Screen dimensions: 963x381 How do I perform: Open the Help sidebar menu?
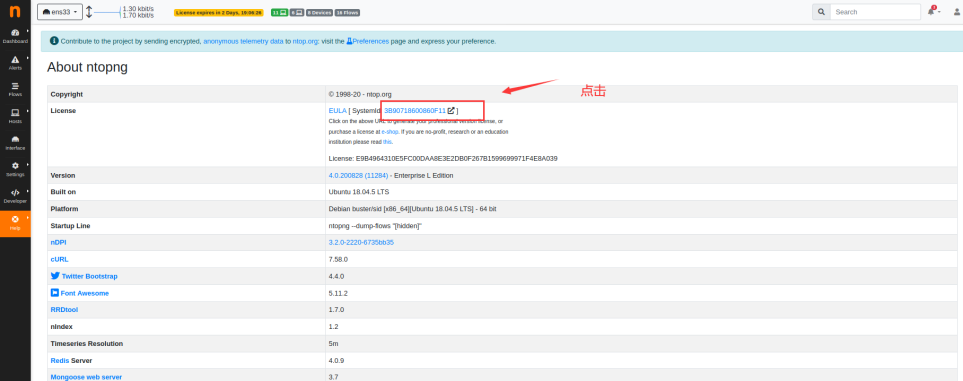[15, 223]
